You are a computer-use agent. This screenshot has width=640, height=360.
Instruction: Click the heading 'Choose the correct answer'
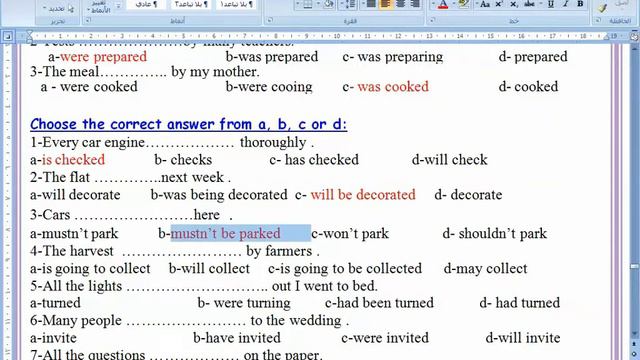[188, 124]
